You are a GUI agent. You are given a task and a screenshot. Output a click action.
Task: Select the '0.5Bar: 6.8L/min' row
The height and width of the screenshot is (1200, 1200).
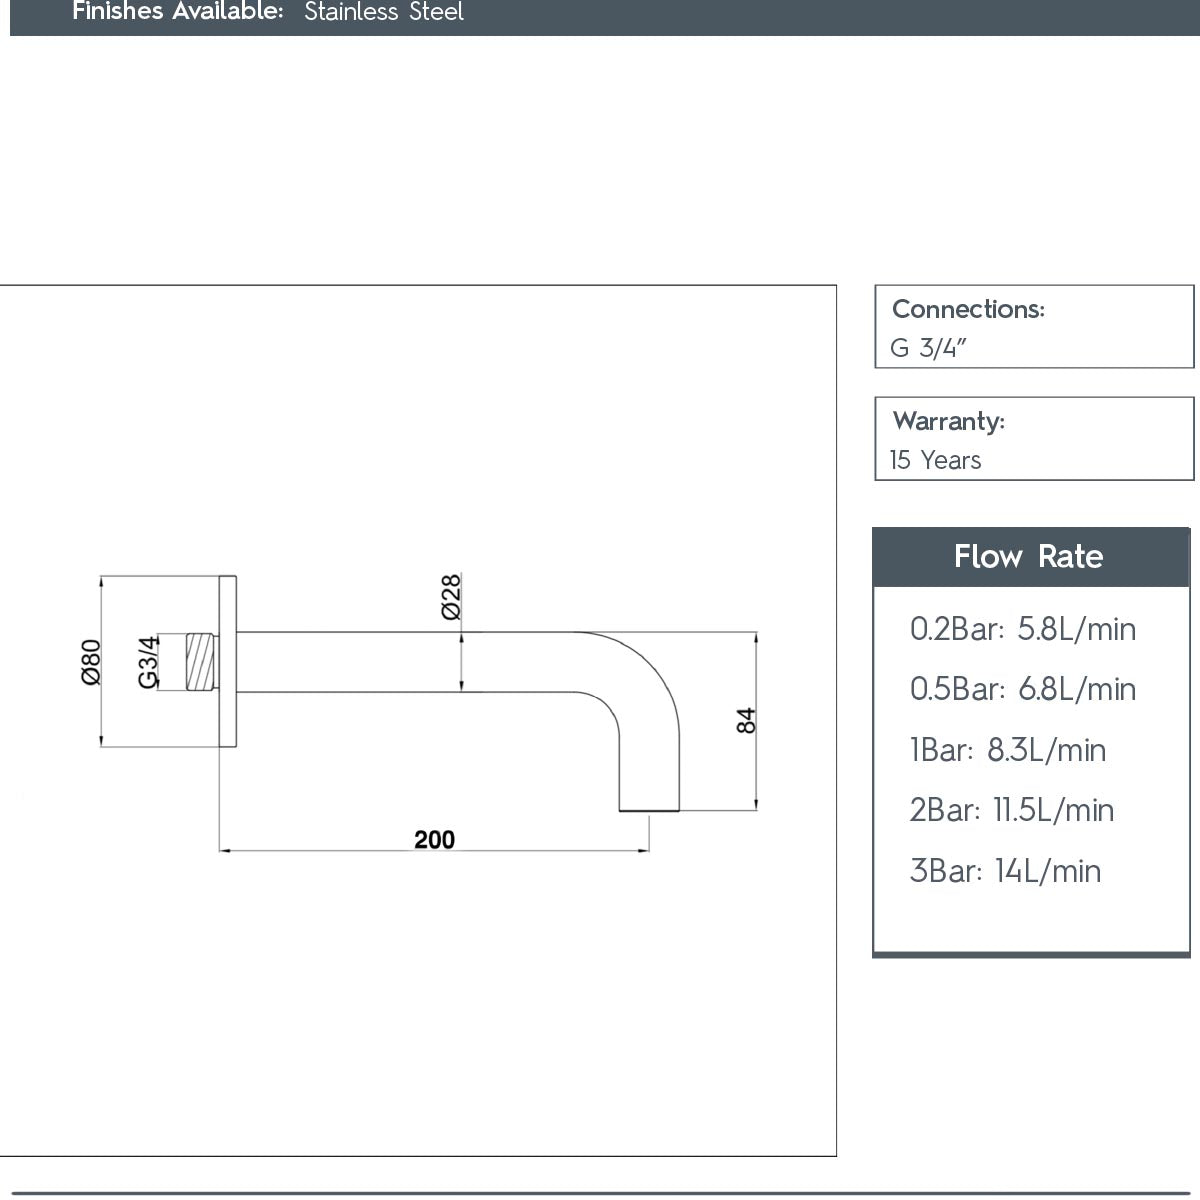[1023, 689]
